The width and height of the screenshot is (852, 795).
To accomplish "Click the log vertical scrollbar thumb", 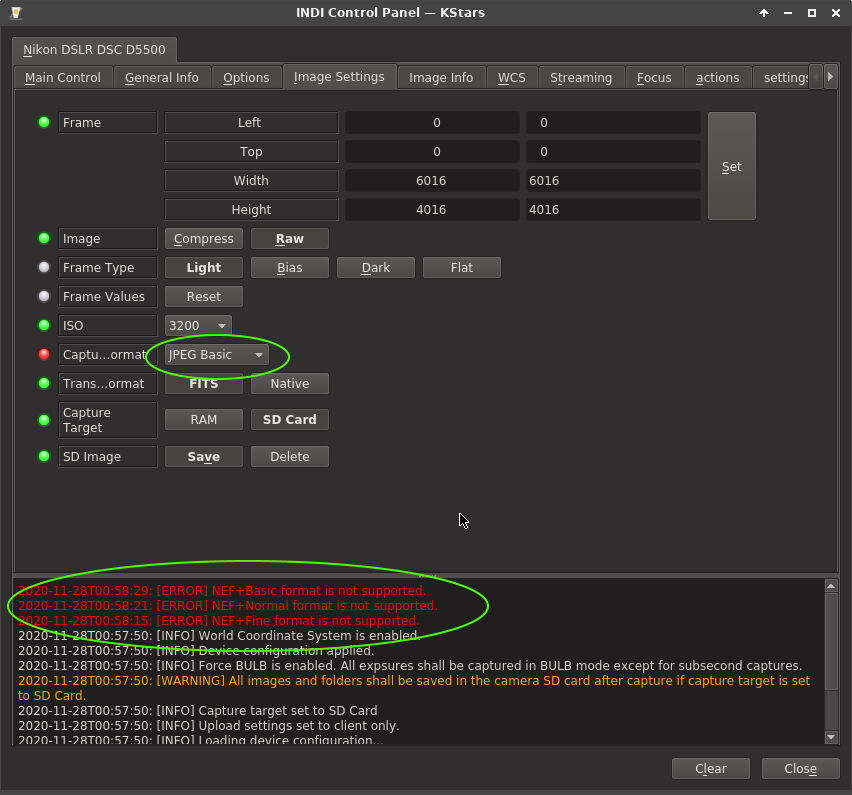I will click(831, 641).
